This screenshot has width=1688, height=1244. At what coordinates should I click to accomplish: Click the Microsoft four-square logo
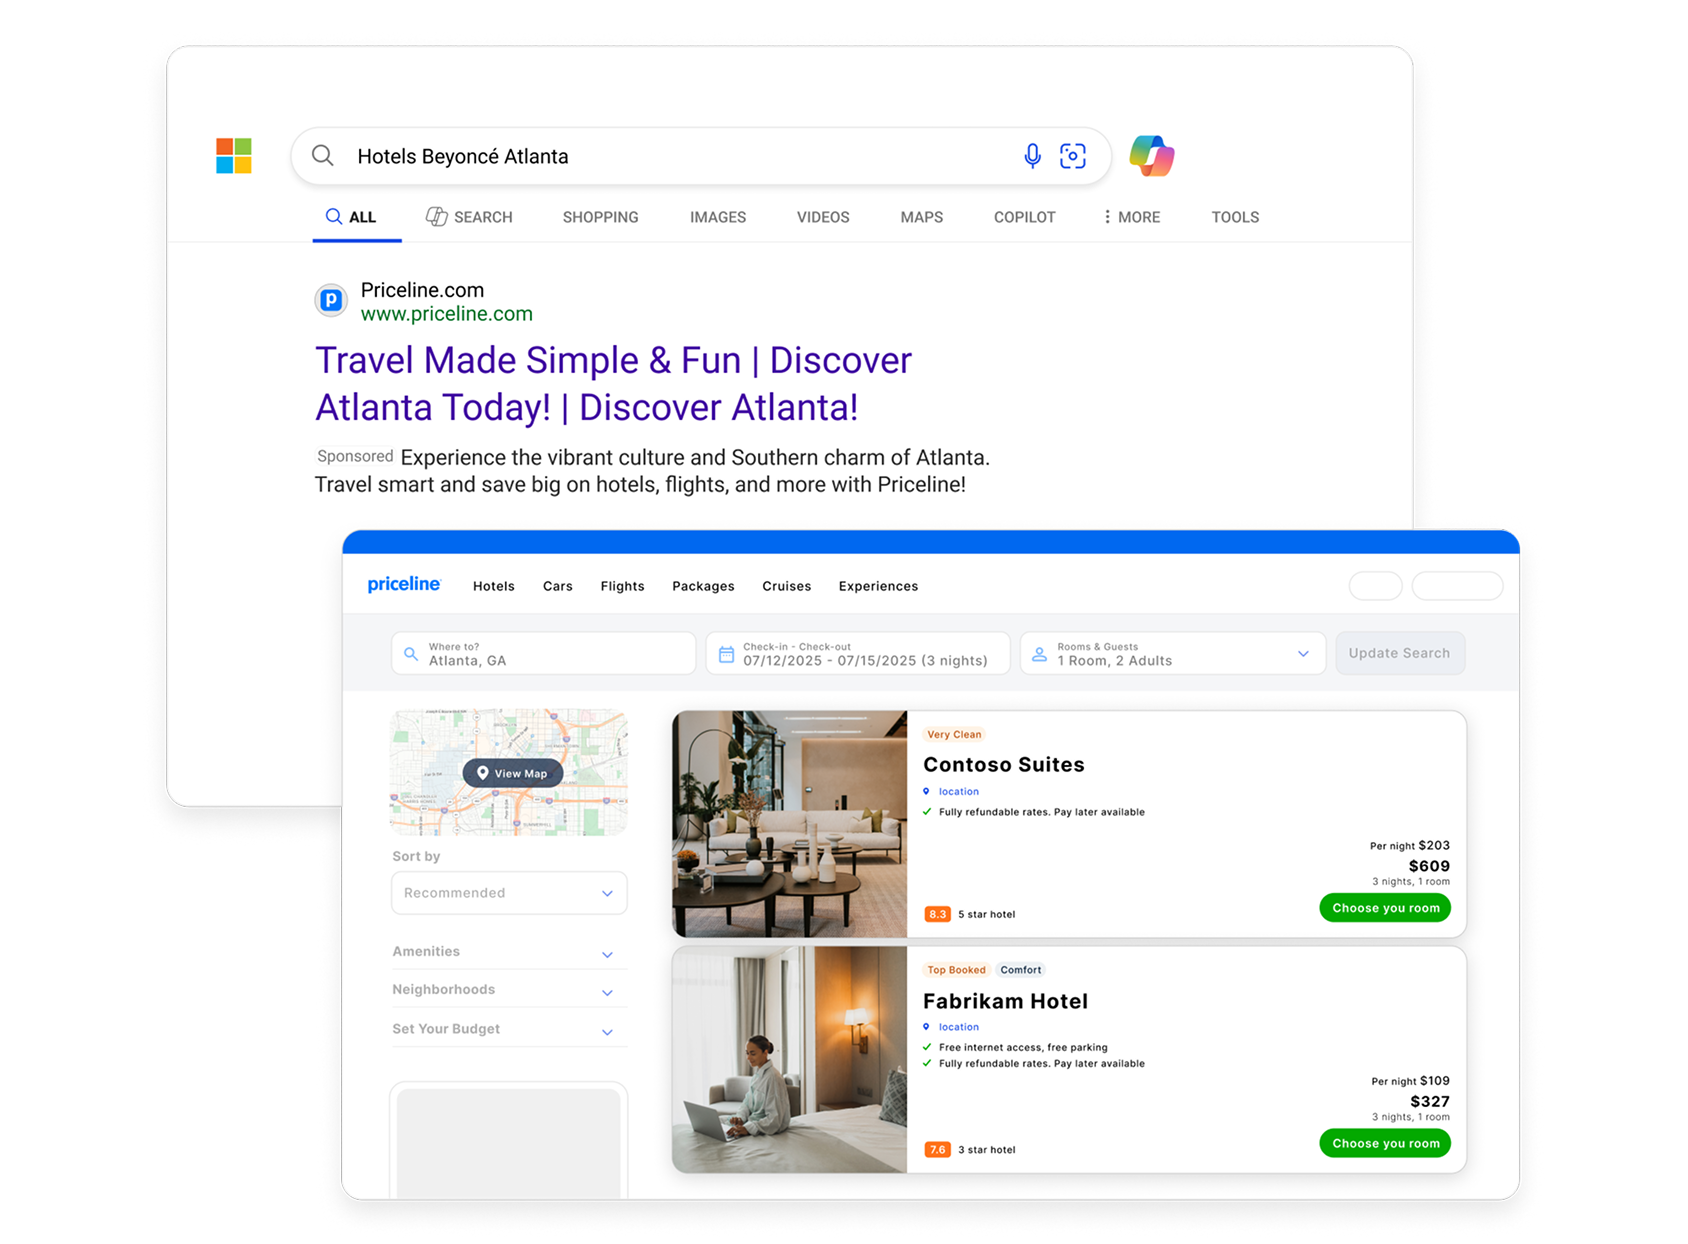234,156
